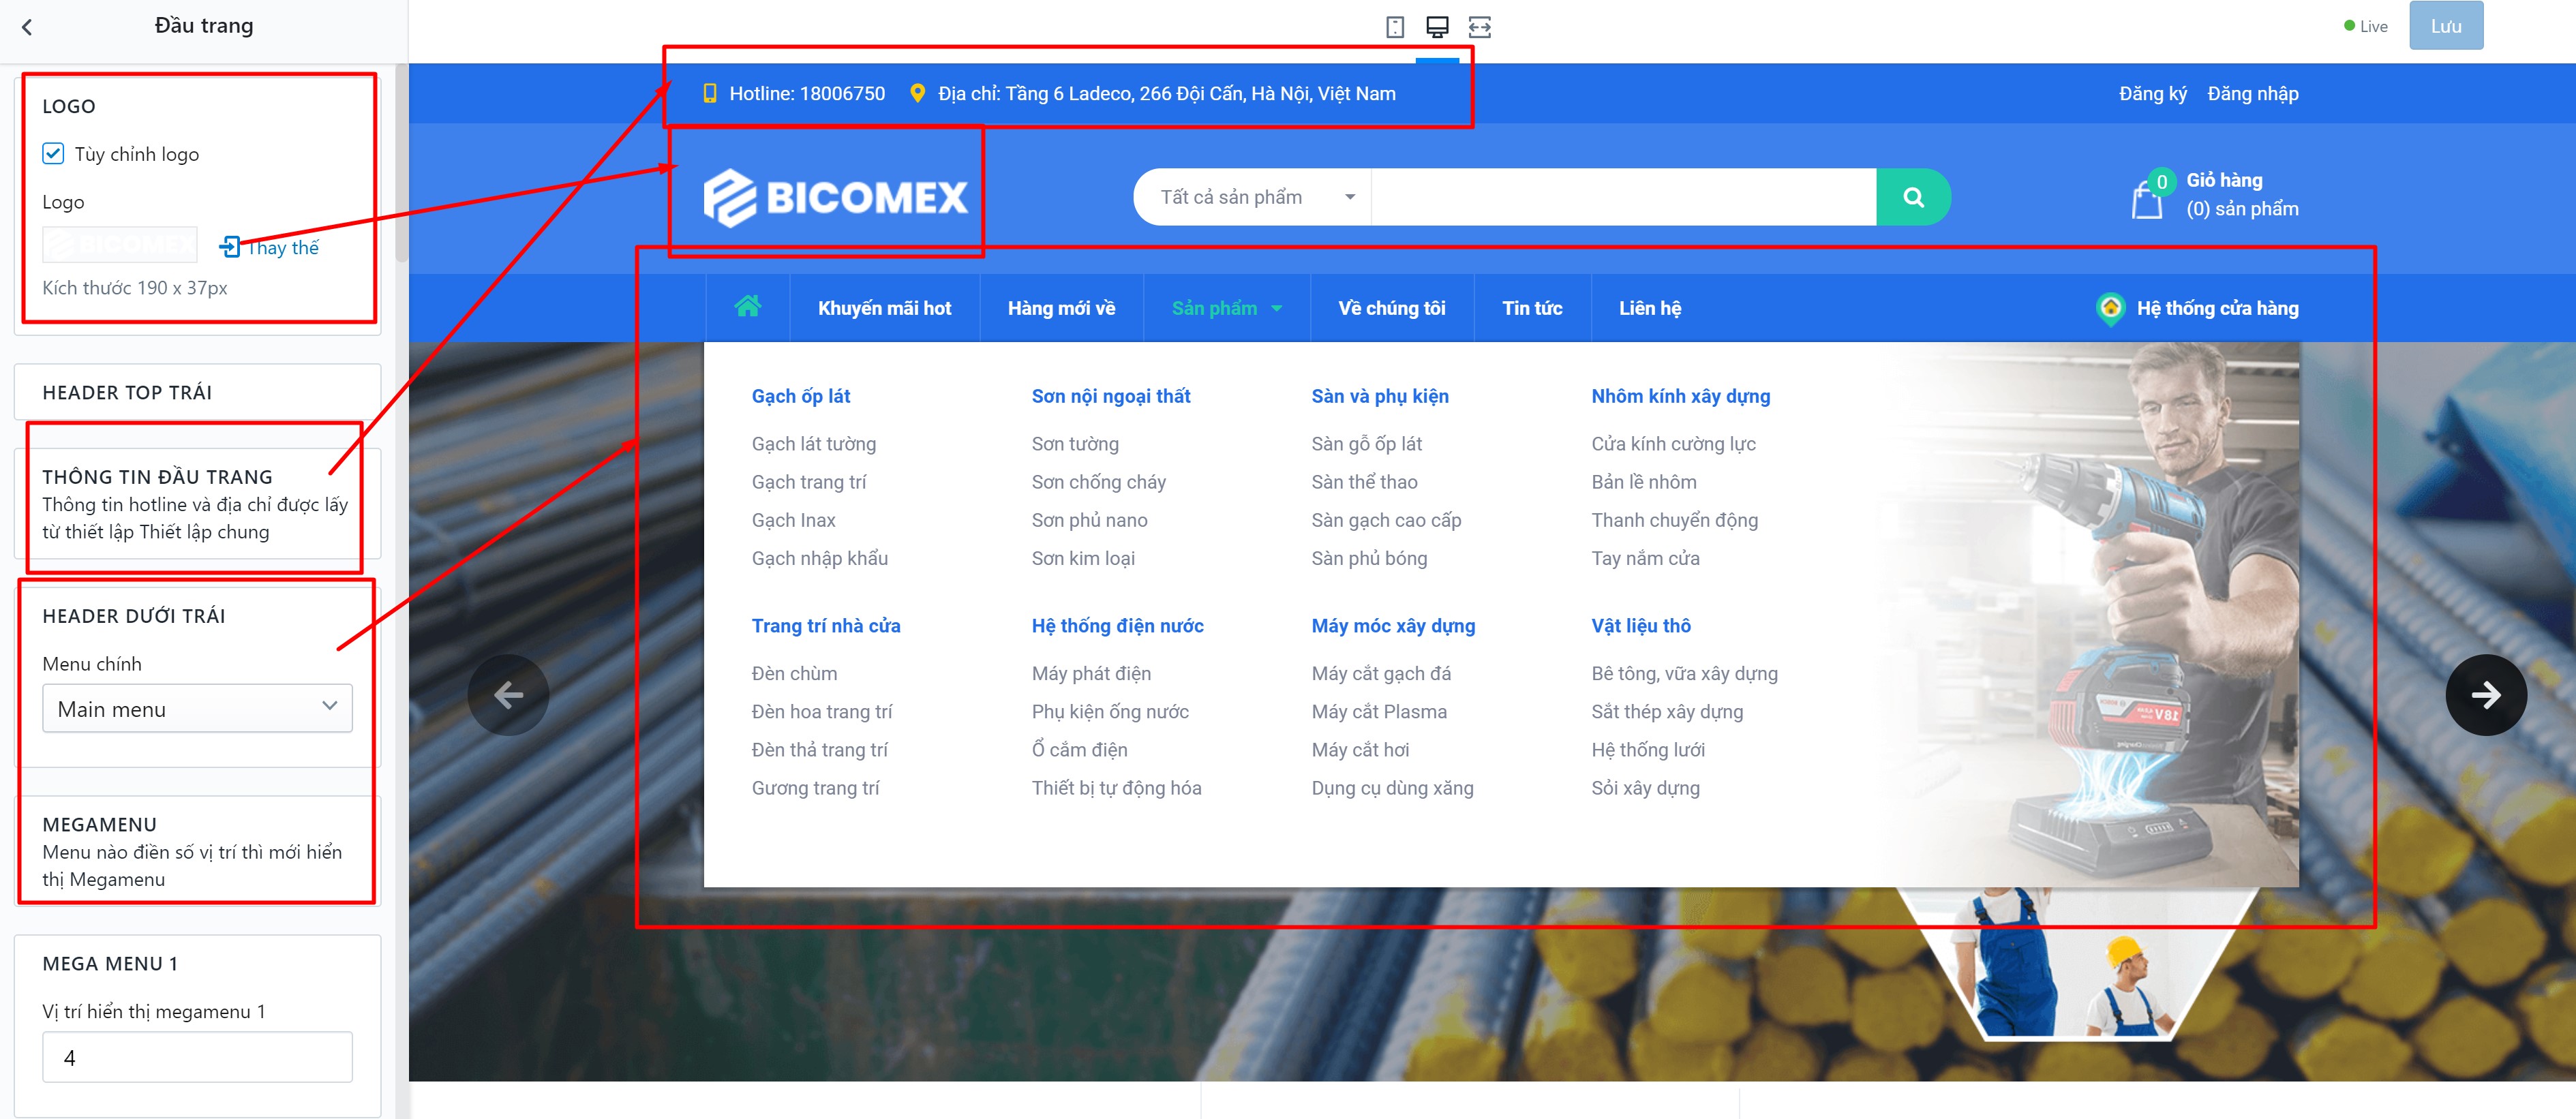Click the Thay thế logo link
The height and width of the screenshot is (1119, 2576).
(269, 247)
